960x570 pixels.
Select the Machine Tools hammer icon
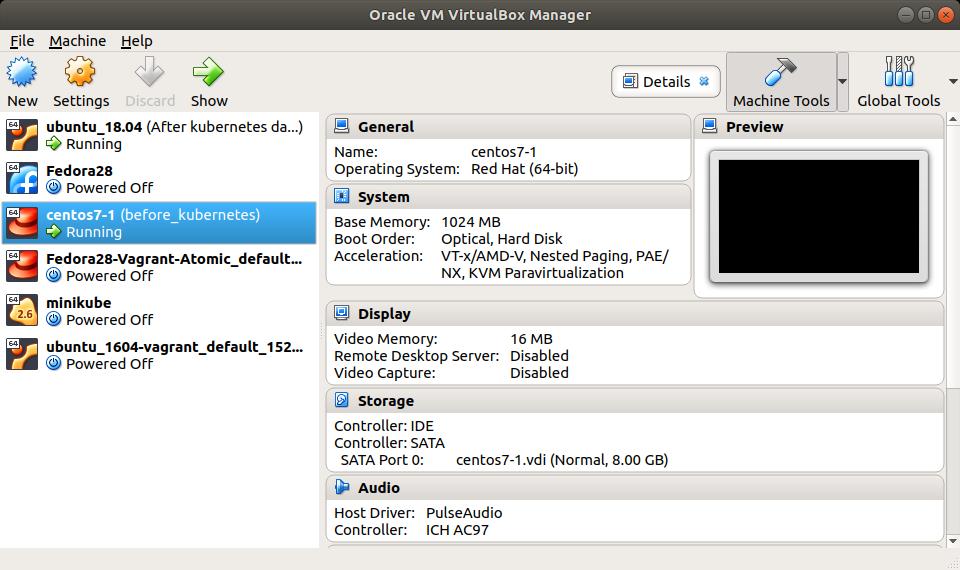click(780, 72)
